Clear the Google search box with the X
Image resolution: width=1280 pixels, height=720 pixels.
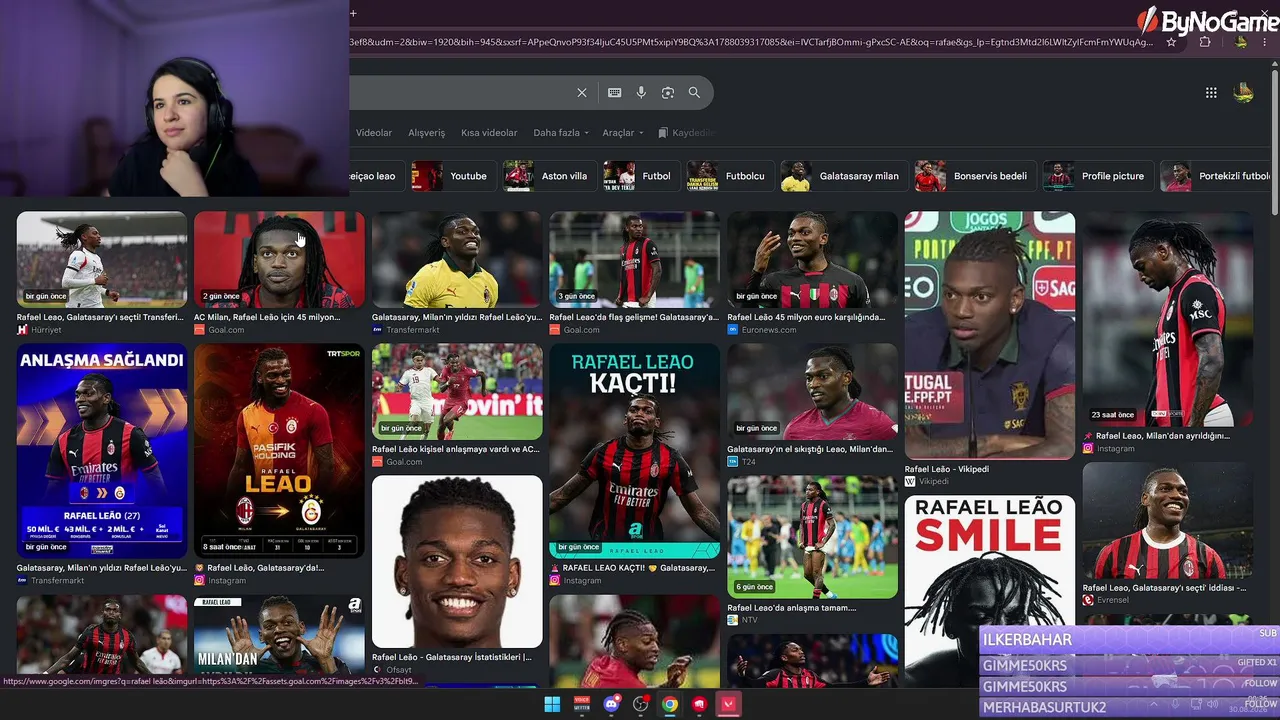582,93
